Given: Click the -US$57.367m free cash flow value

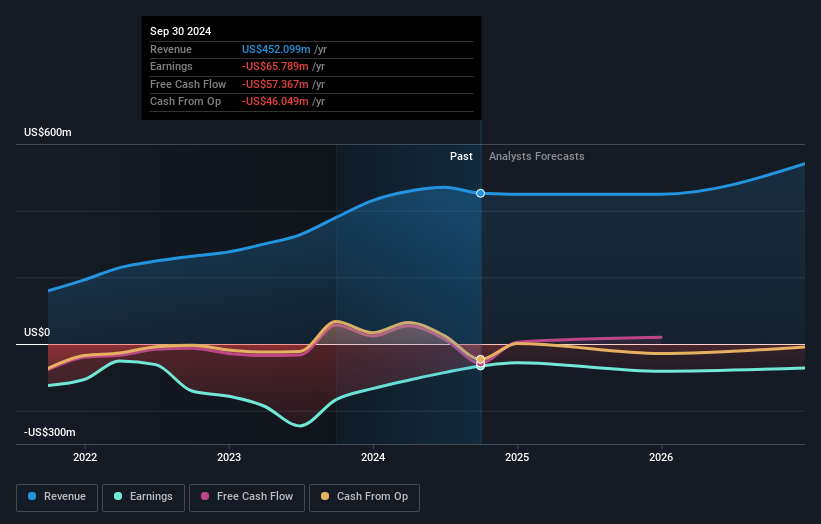Looking at the screenshot, I should tap(275, 84).
